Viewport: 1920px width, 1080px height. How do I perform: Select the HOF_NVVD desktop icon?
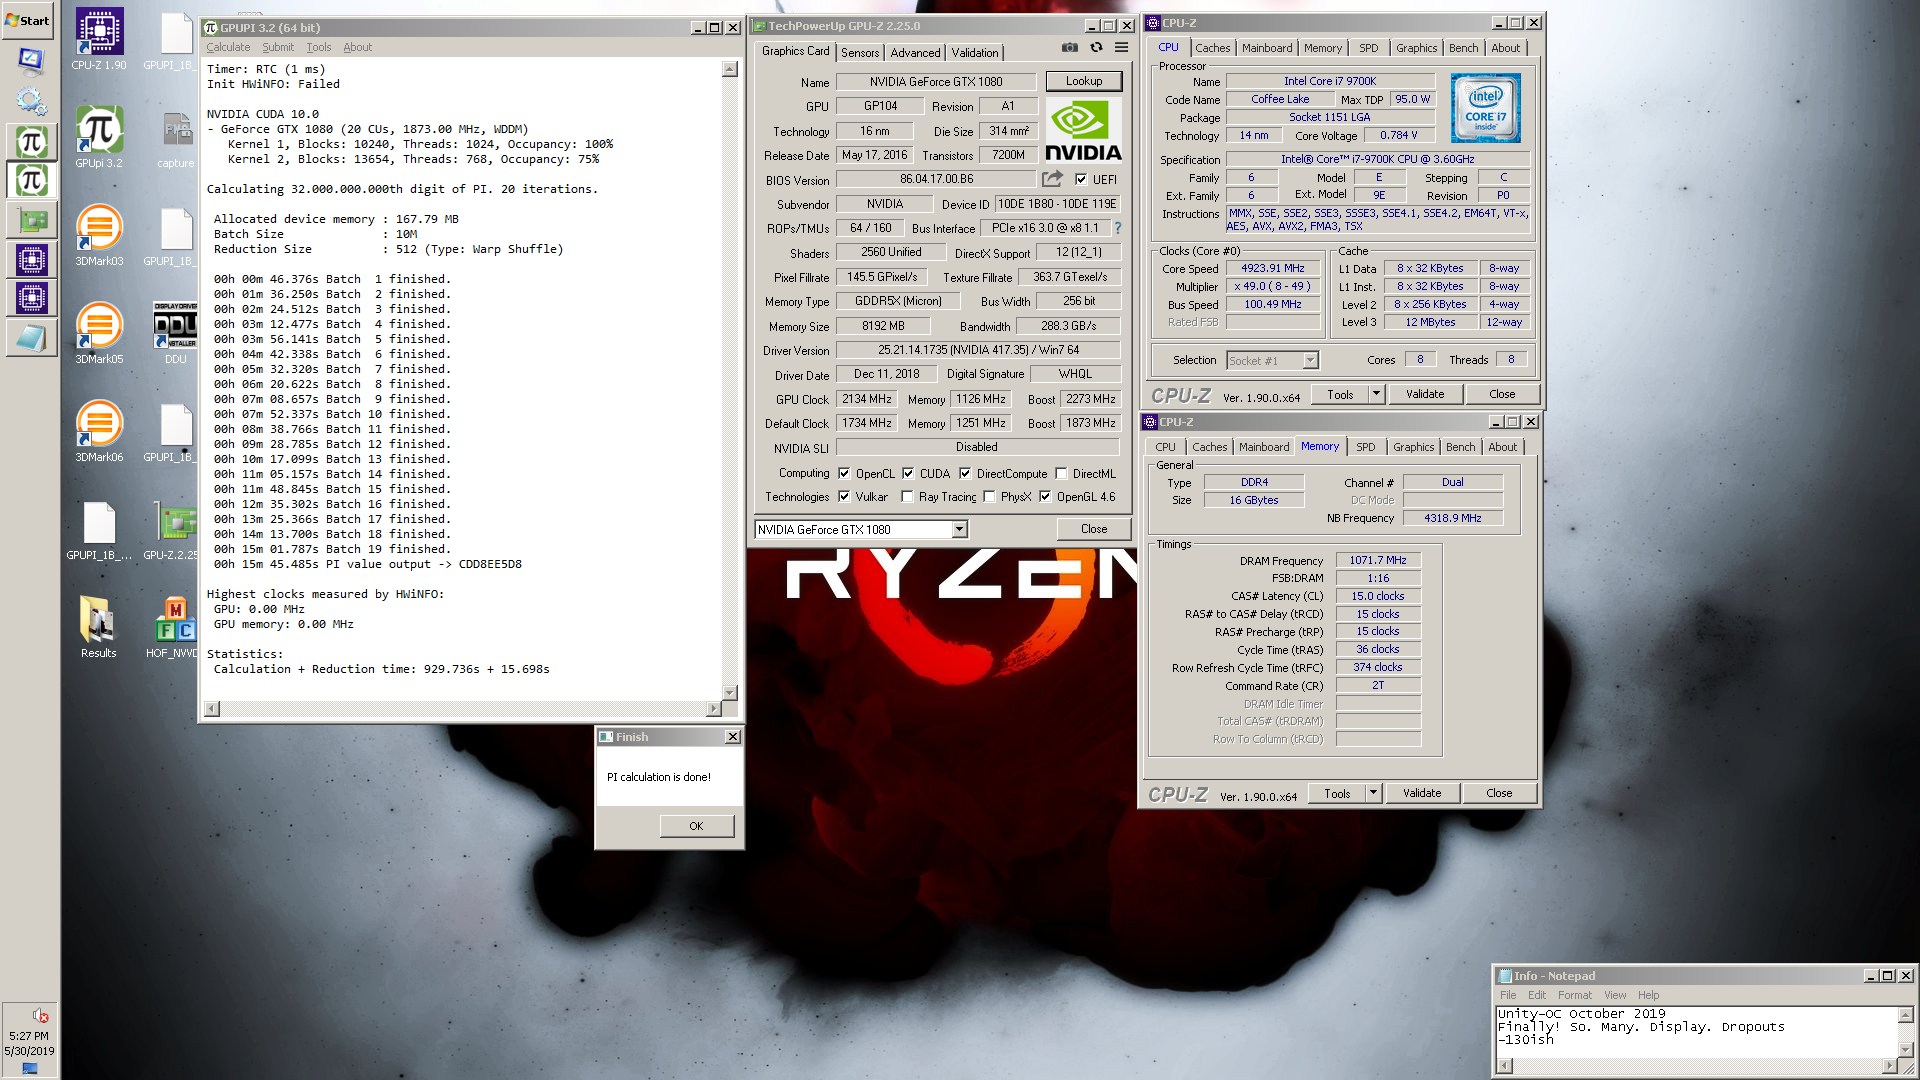173,627
